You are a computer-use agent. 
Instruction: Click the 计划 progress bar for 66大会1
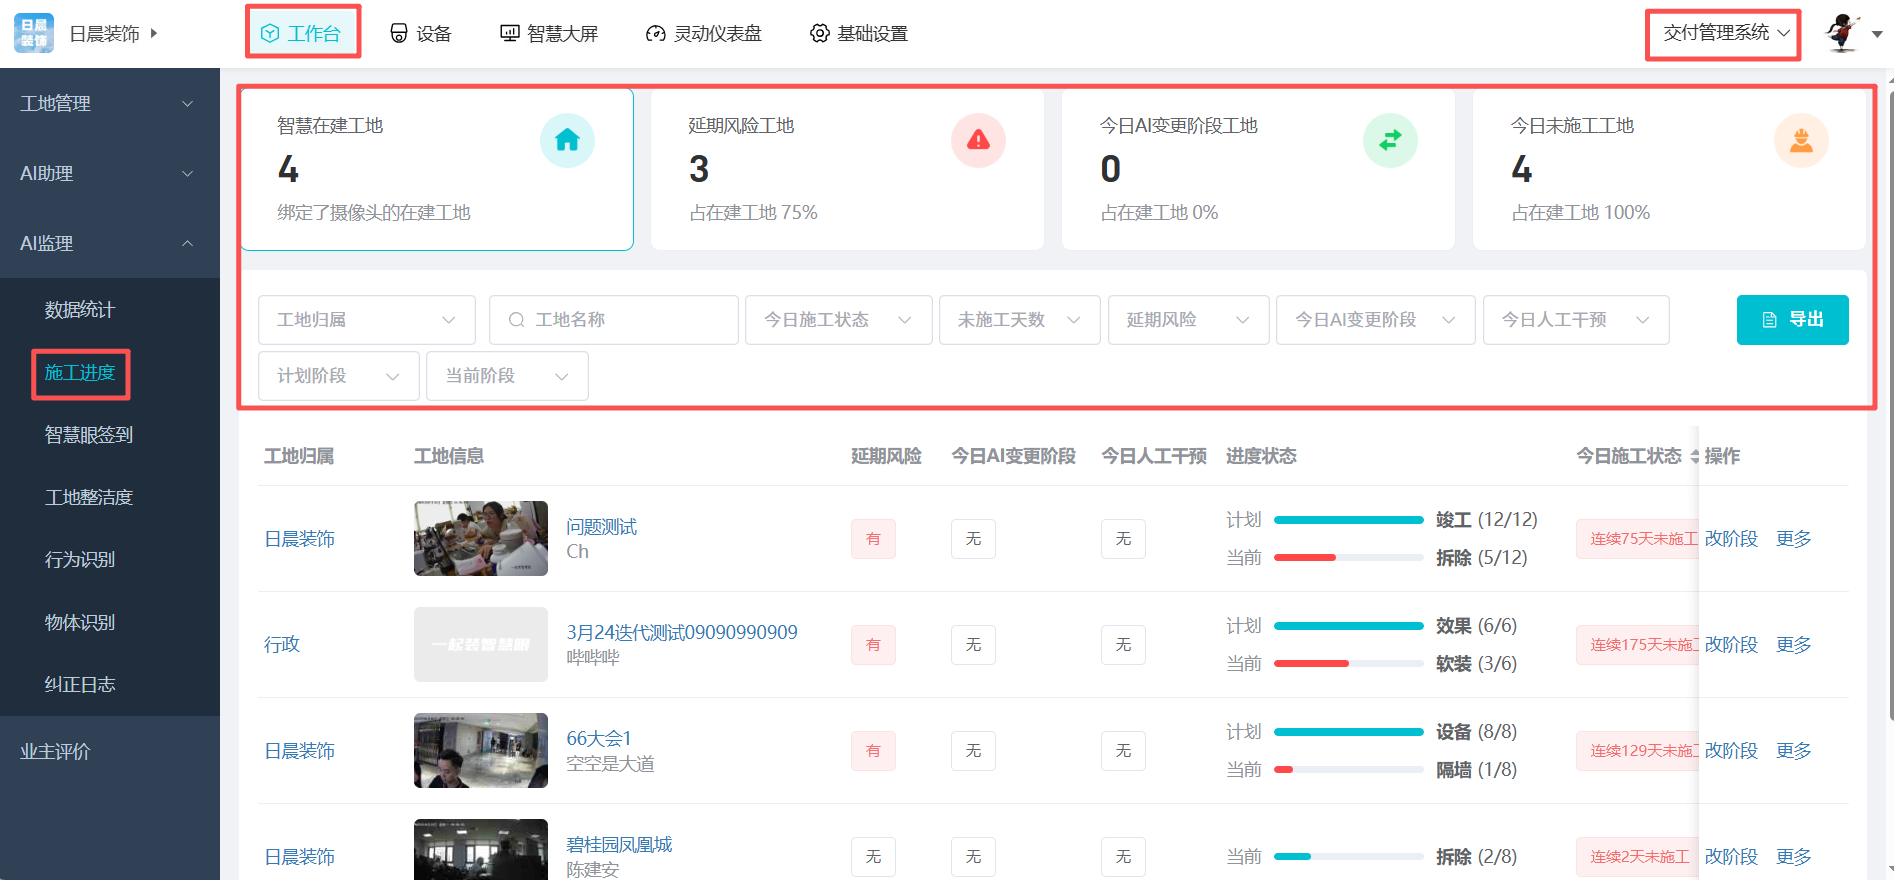(1348, 732)
